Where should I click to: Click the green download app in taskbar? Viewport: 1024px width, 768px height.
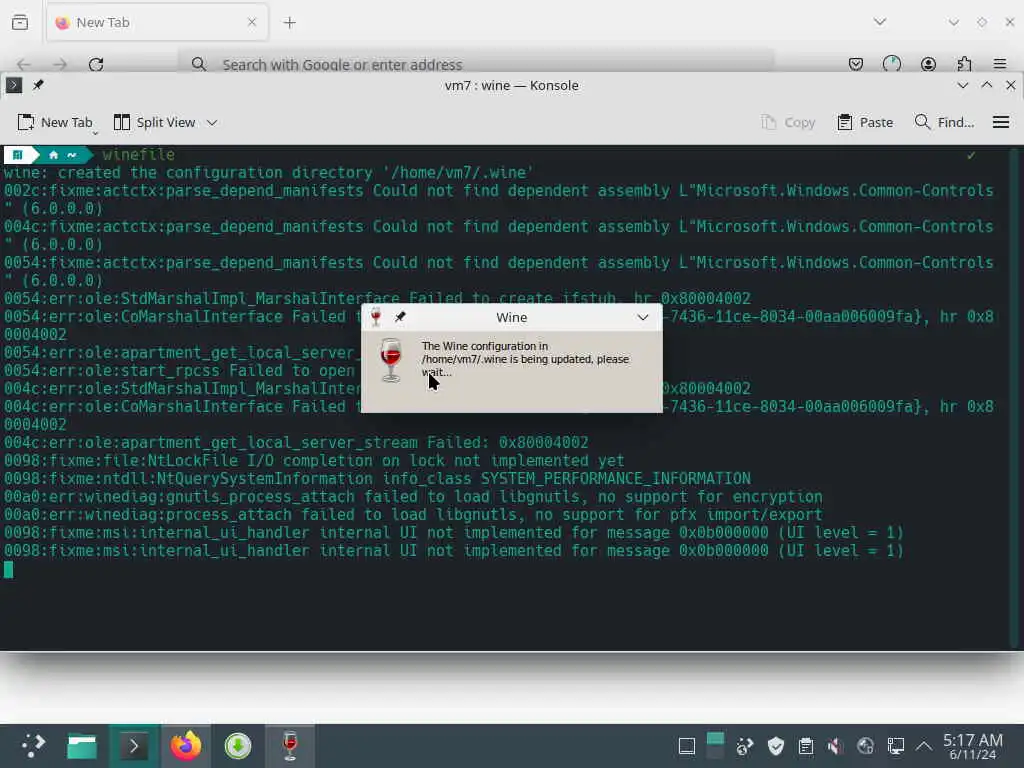(238, 746)
